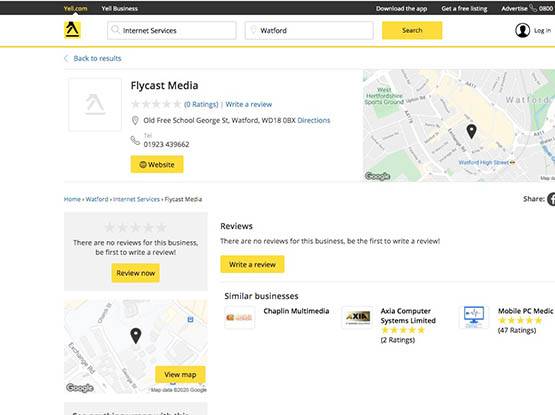Click the Chaplin Multimedia logo thumbnail
555x415 pixels.
[240, 317]
